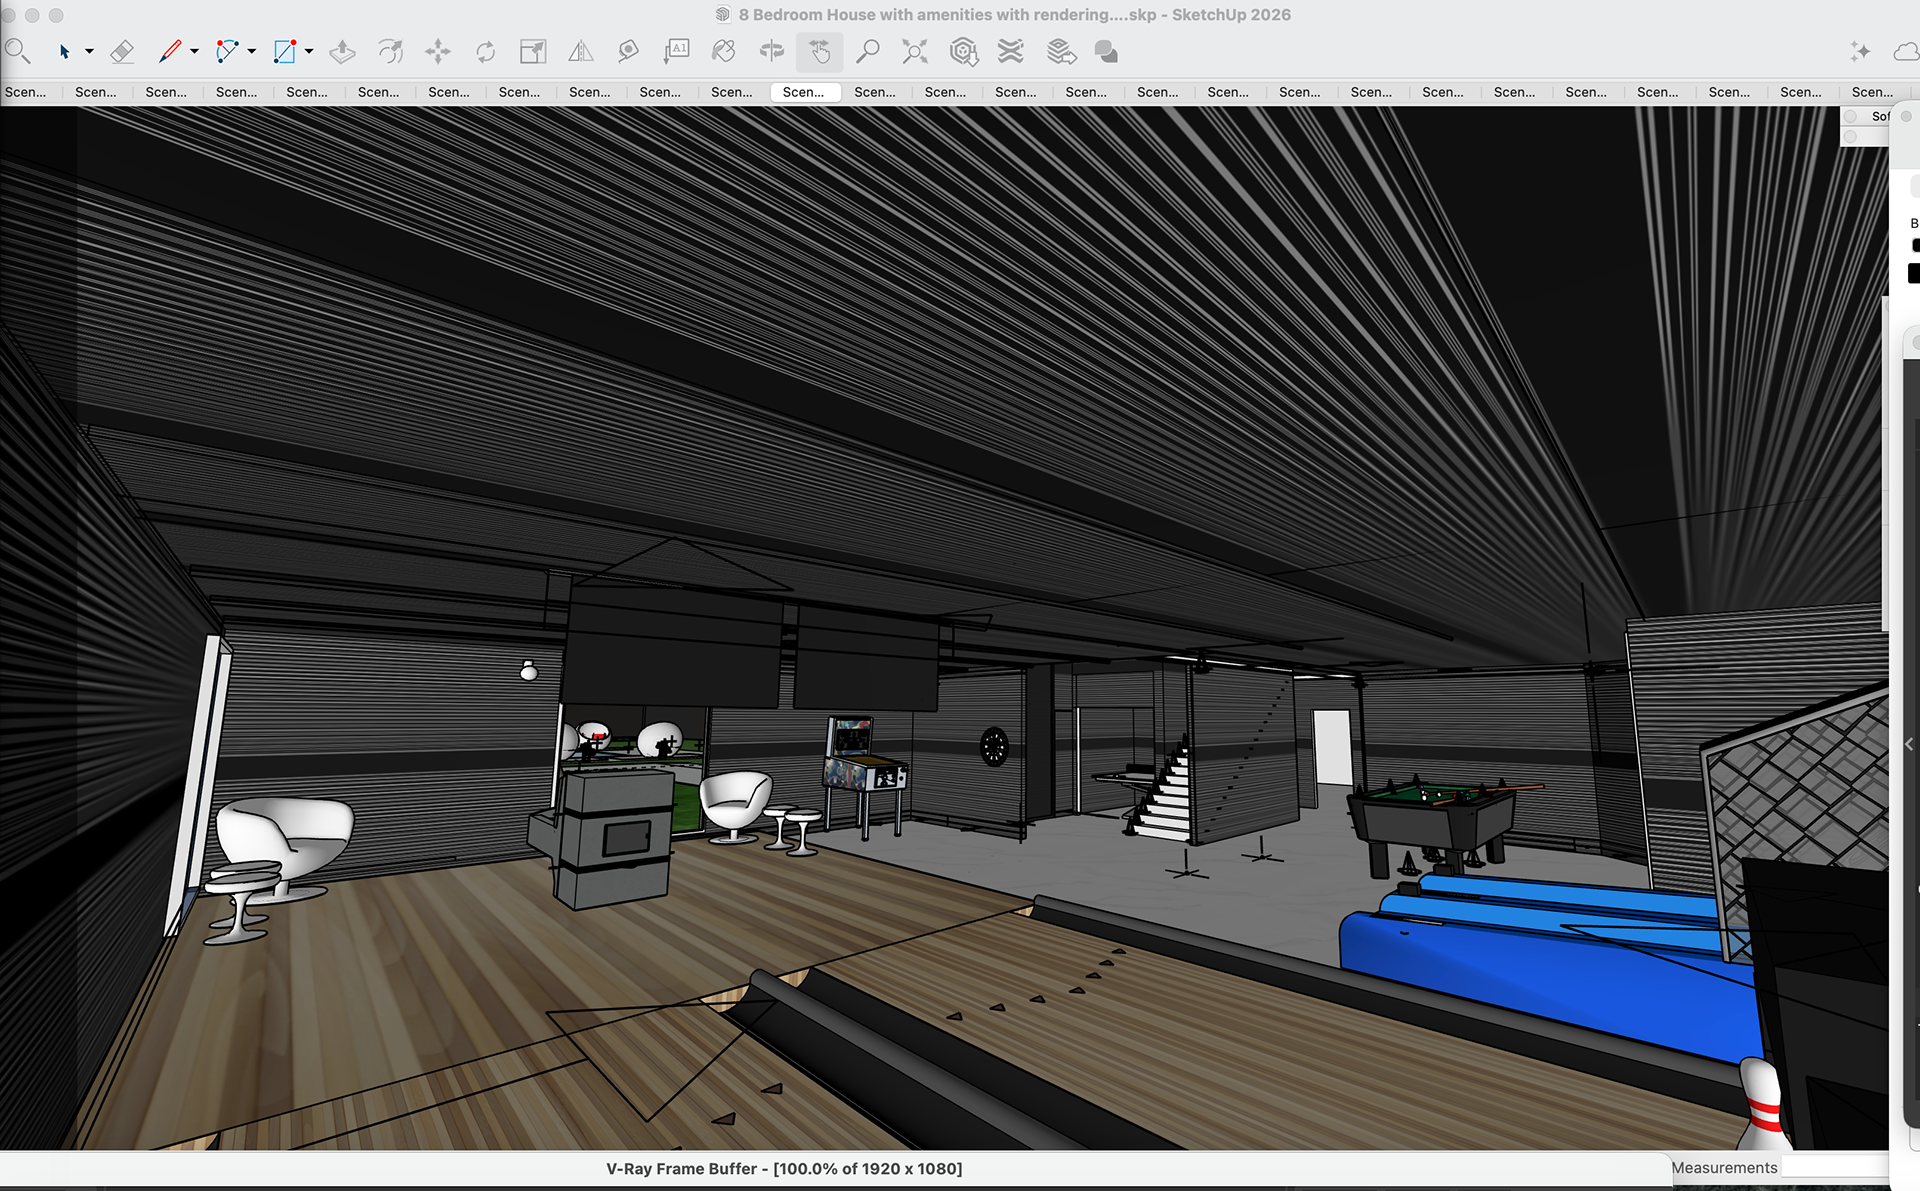Expand the Arc tool dropdown arrow

coord(251,51)
